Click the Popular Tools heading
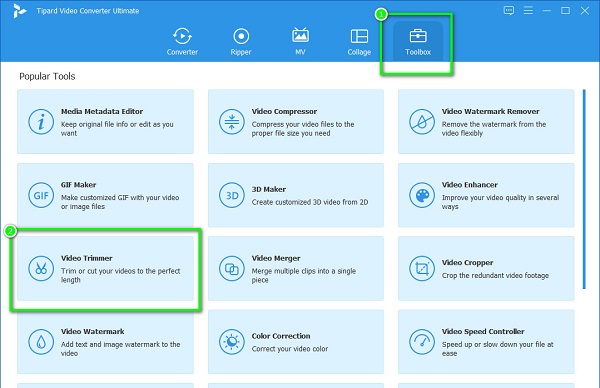The width and height of the screenshot is (600, 388). coord(47,76)
